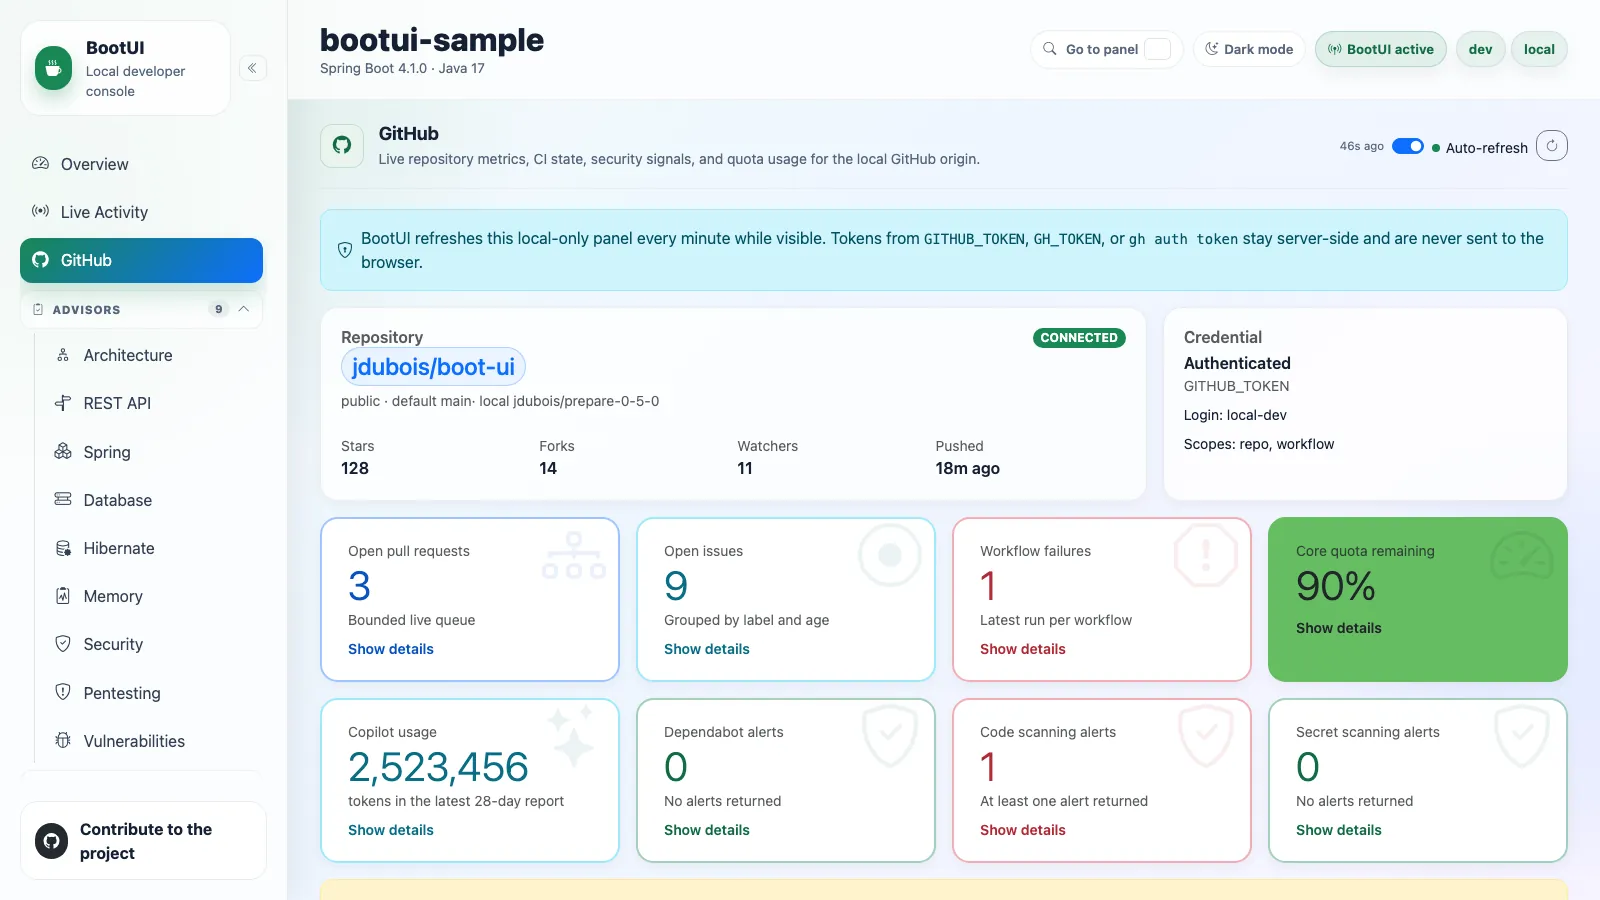This screenshot has height=900, width=1600.
Task: Click Contribute to the project
Action: (x=143, y=841)
